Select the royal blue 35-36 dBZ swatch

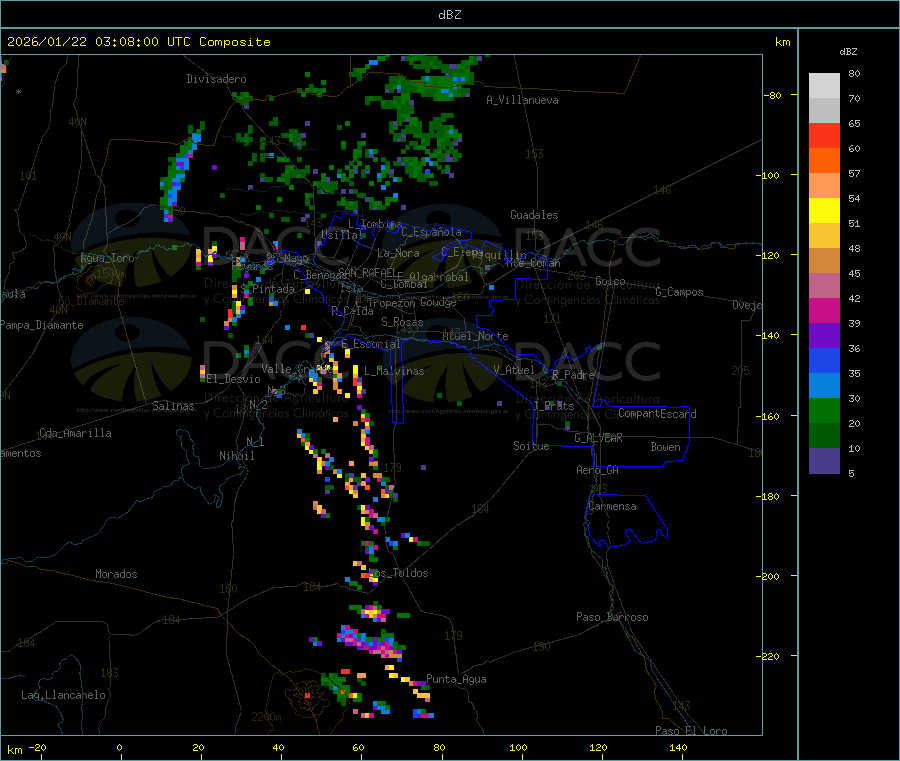coord(824,360)
